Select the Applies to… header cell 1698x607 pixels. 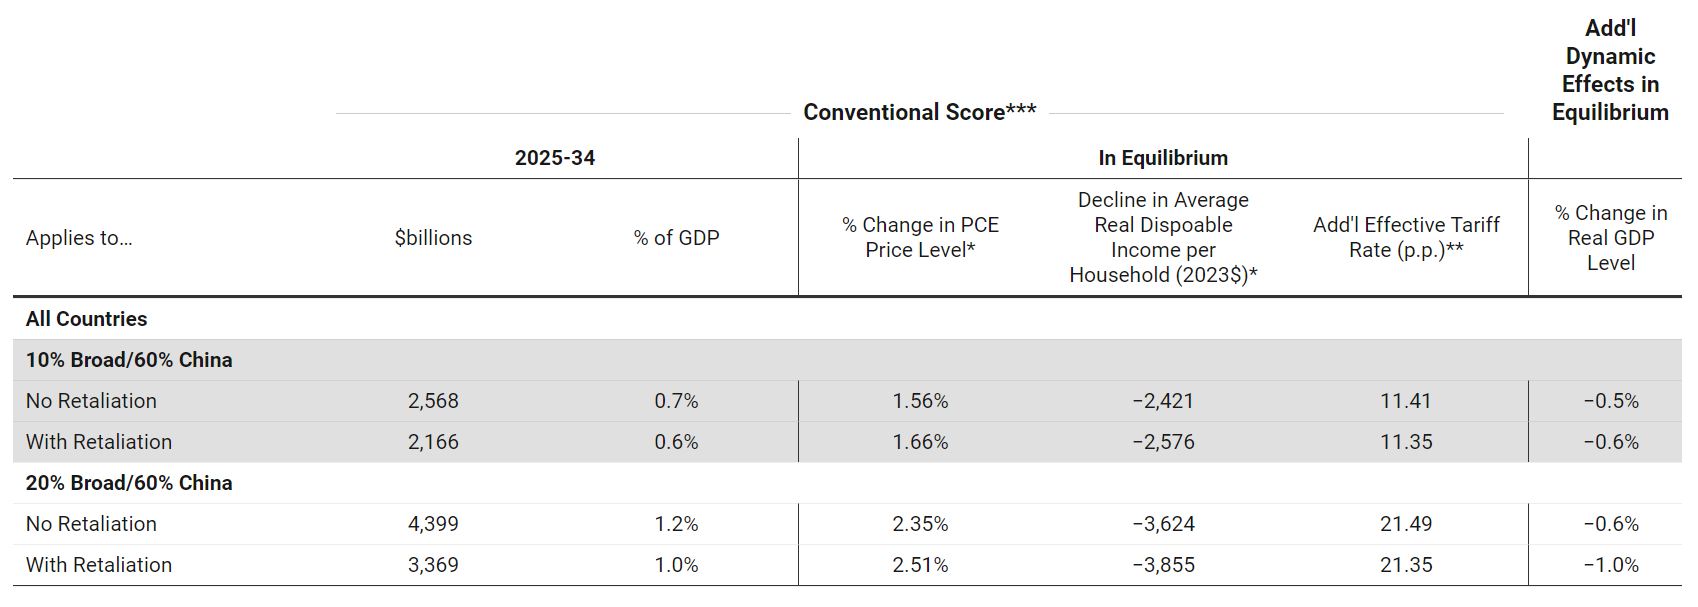(x=79, y=238)
